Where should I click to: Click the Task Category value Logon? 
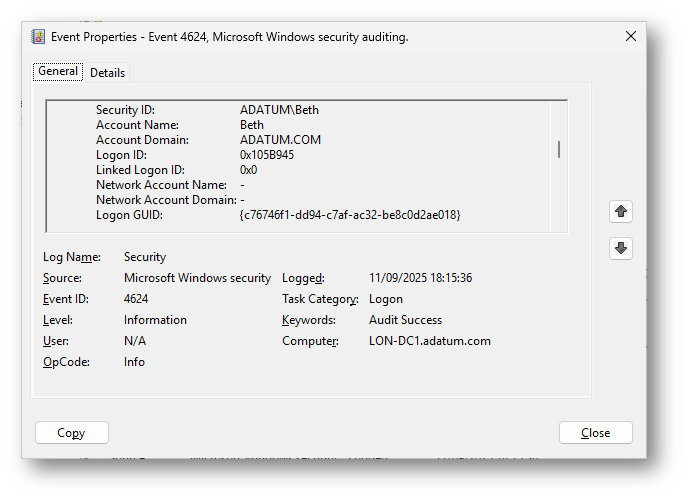386,299
